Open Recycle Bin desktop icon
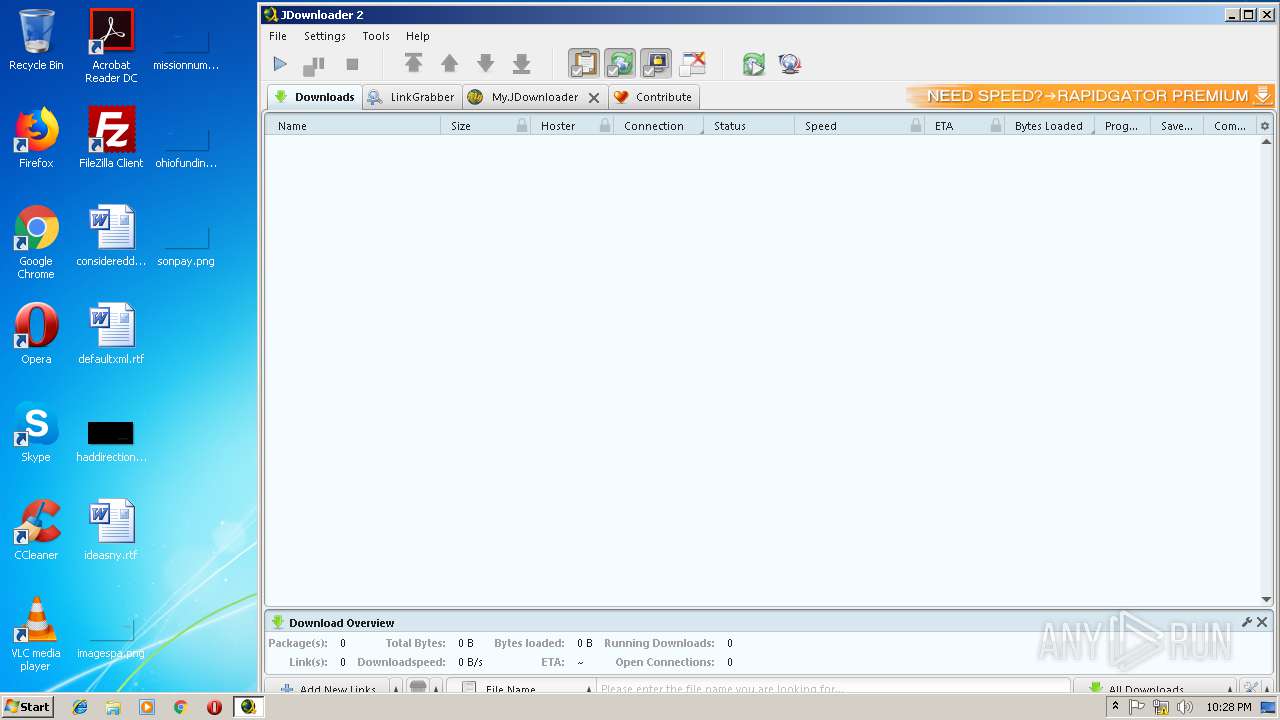 pos(36,40)
